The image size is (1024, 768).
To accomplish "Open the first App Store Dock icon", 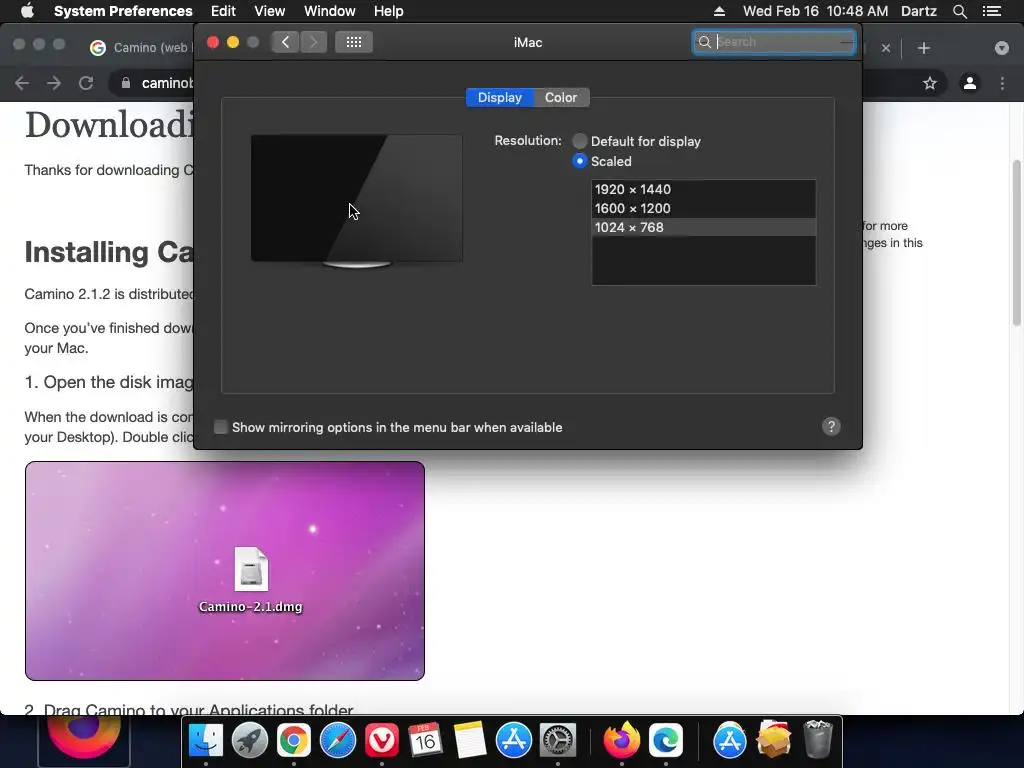I will (x=514, y=741).
